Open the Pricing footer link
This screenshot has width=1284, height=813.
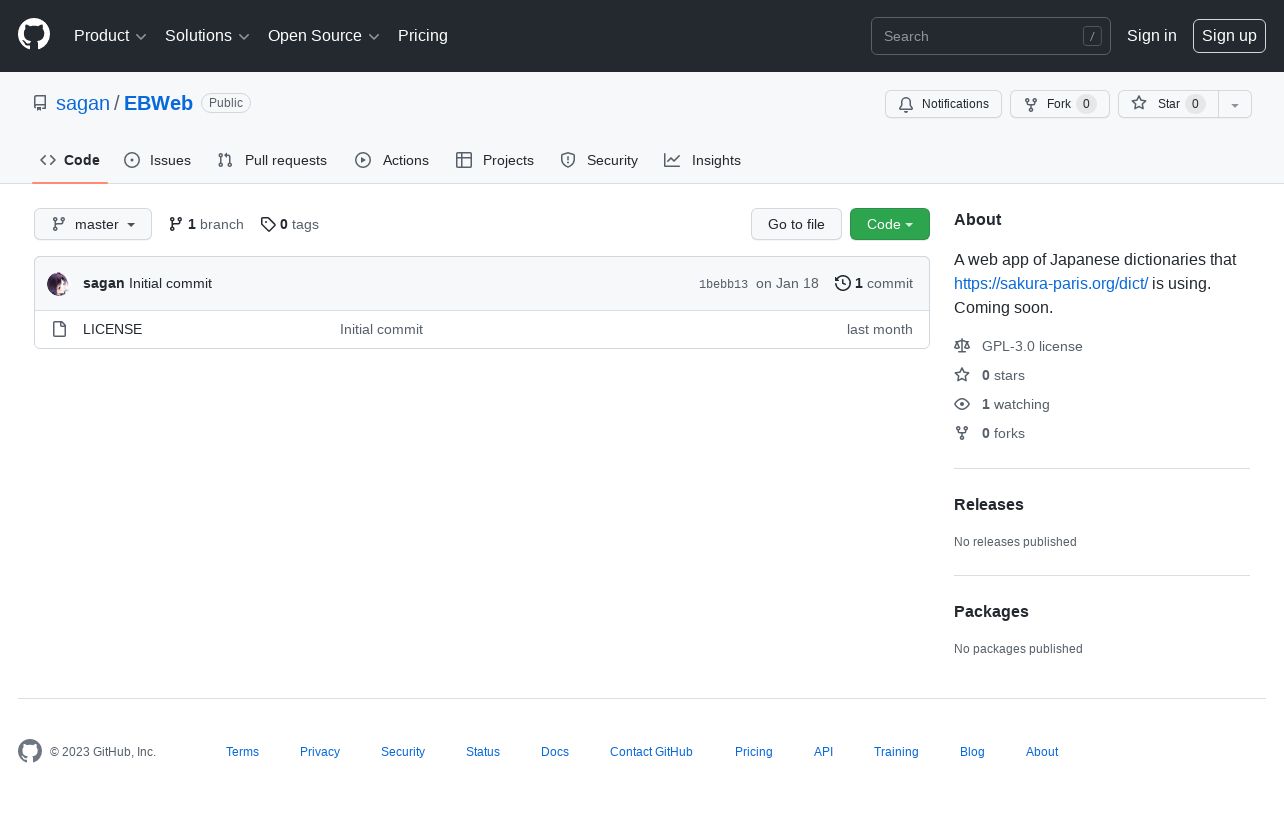click(754, 752)
